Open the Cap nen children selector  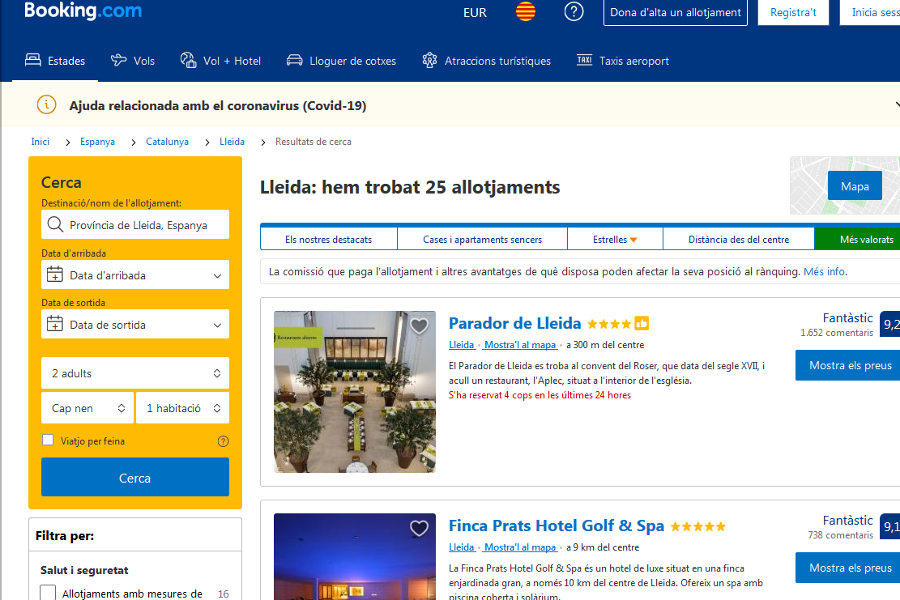(87, 408)
